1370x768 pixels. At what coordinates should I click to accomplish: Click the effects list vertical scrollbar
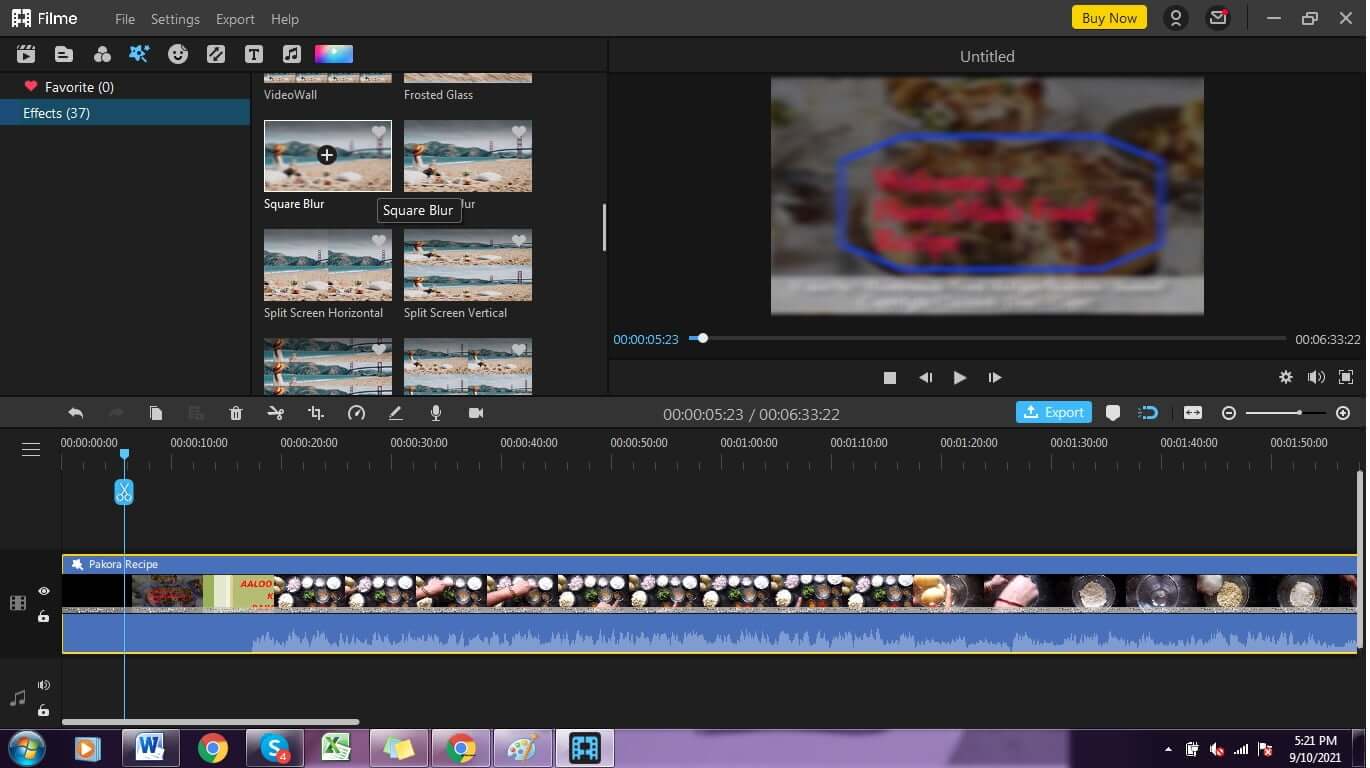click(604, 227)
